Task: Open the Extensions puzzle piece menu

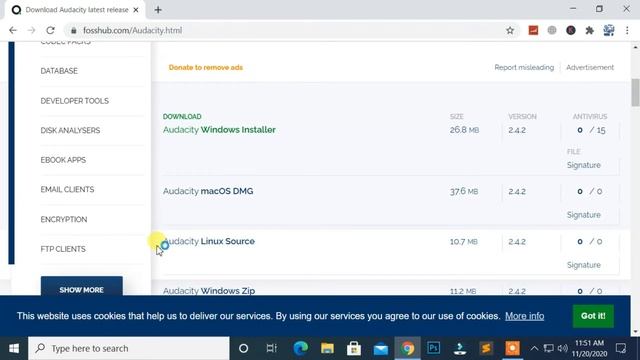Action: [x=589, y=30]
